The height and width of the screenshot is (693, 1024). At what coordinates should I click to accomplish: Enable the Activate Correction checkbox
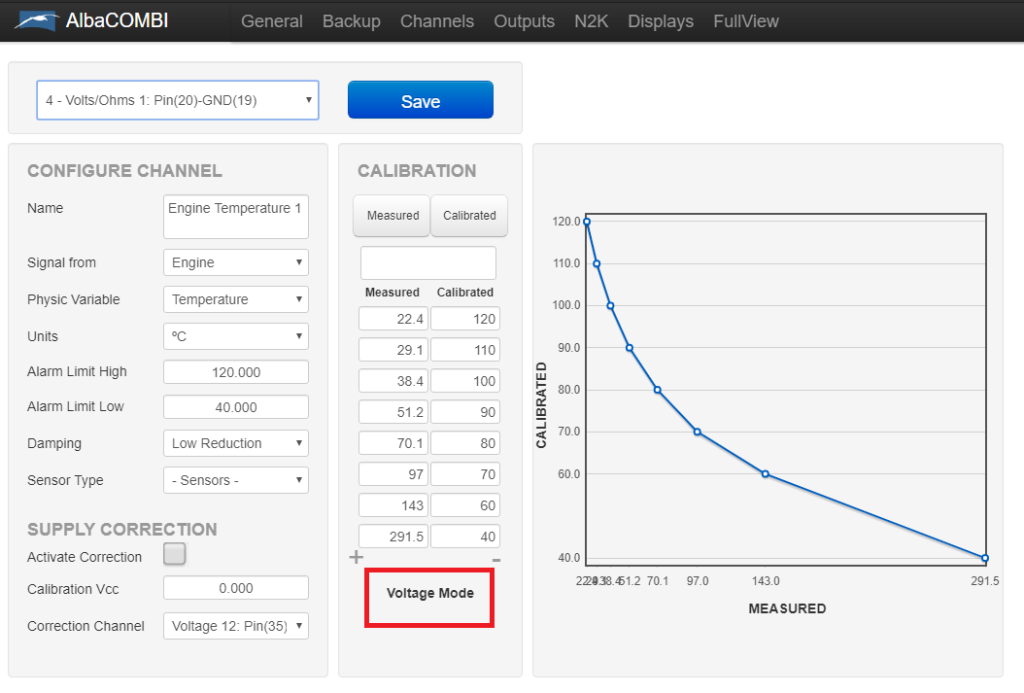tap(175, 555)
